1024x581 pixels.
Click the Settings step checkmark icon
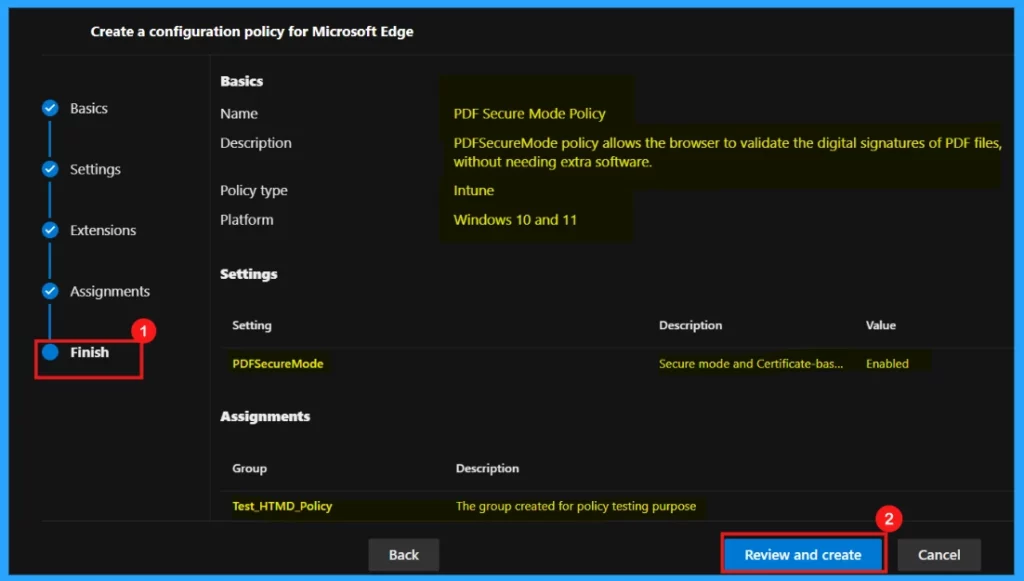[50, 169]
